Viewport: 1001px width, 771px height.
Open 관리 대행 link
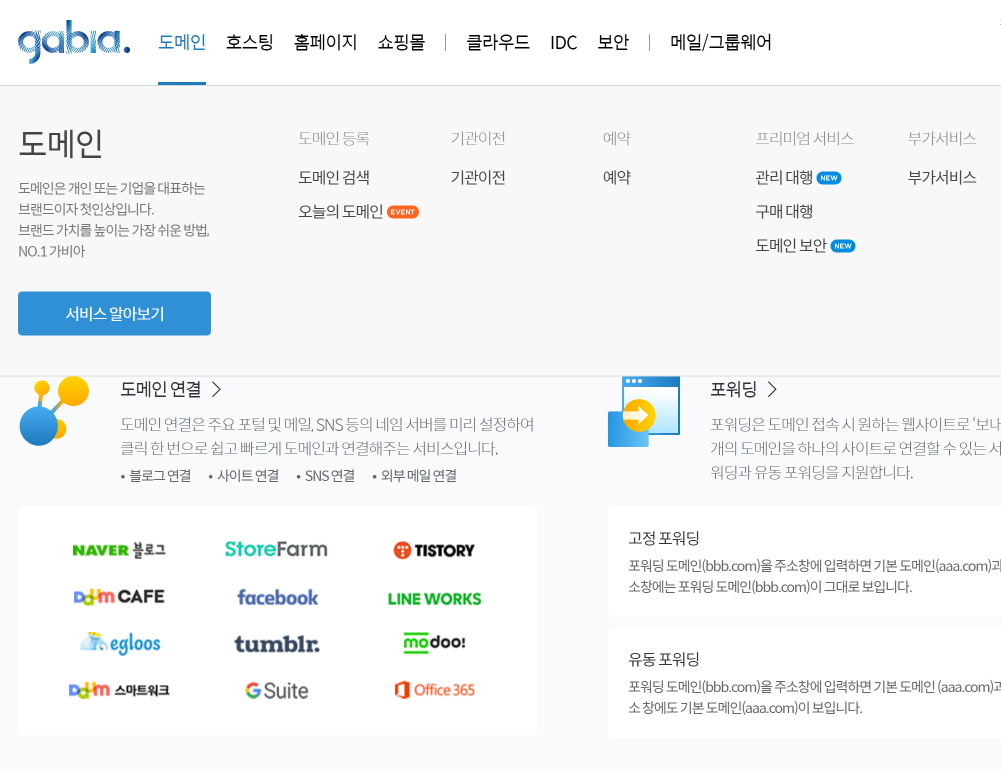[x=784, y=177]
